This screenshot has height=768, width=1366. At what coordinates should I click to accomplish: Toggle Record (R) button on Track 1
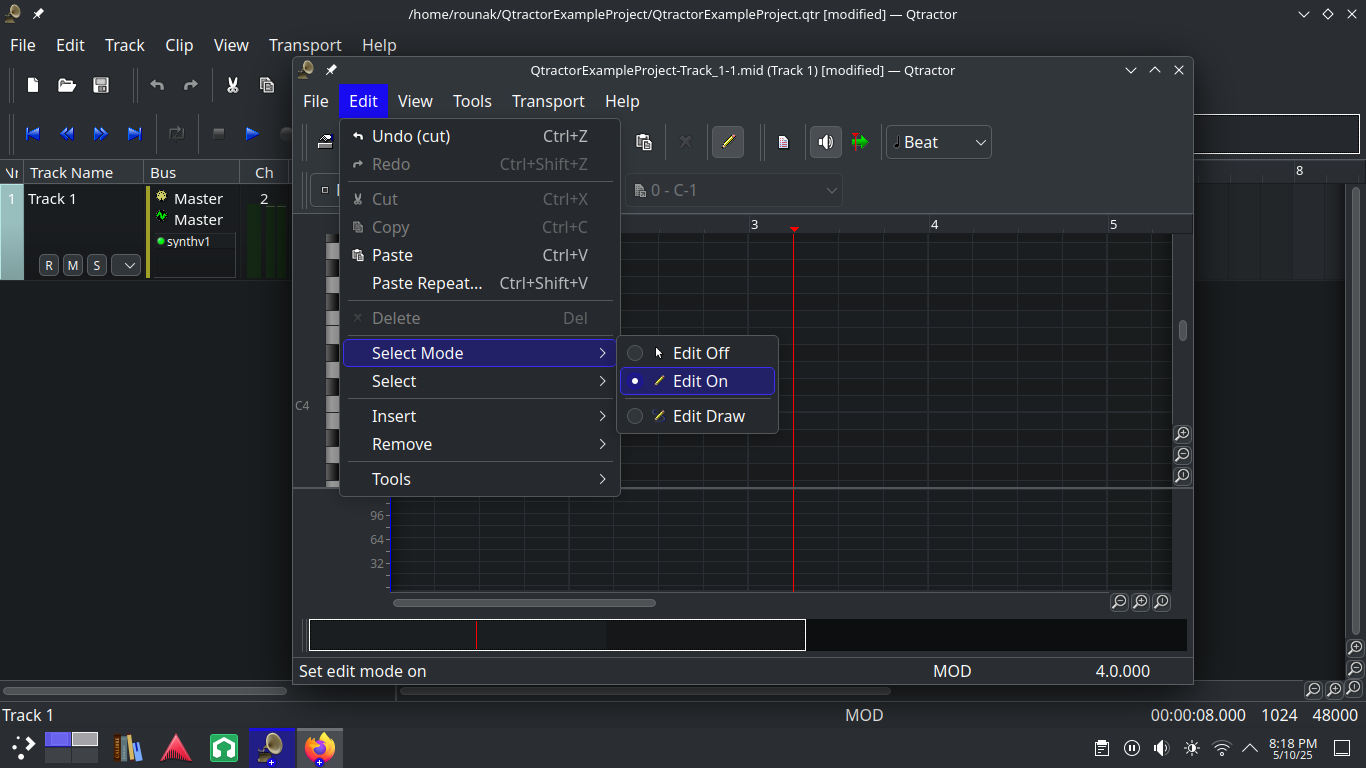pos(49,265)
